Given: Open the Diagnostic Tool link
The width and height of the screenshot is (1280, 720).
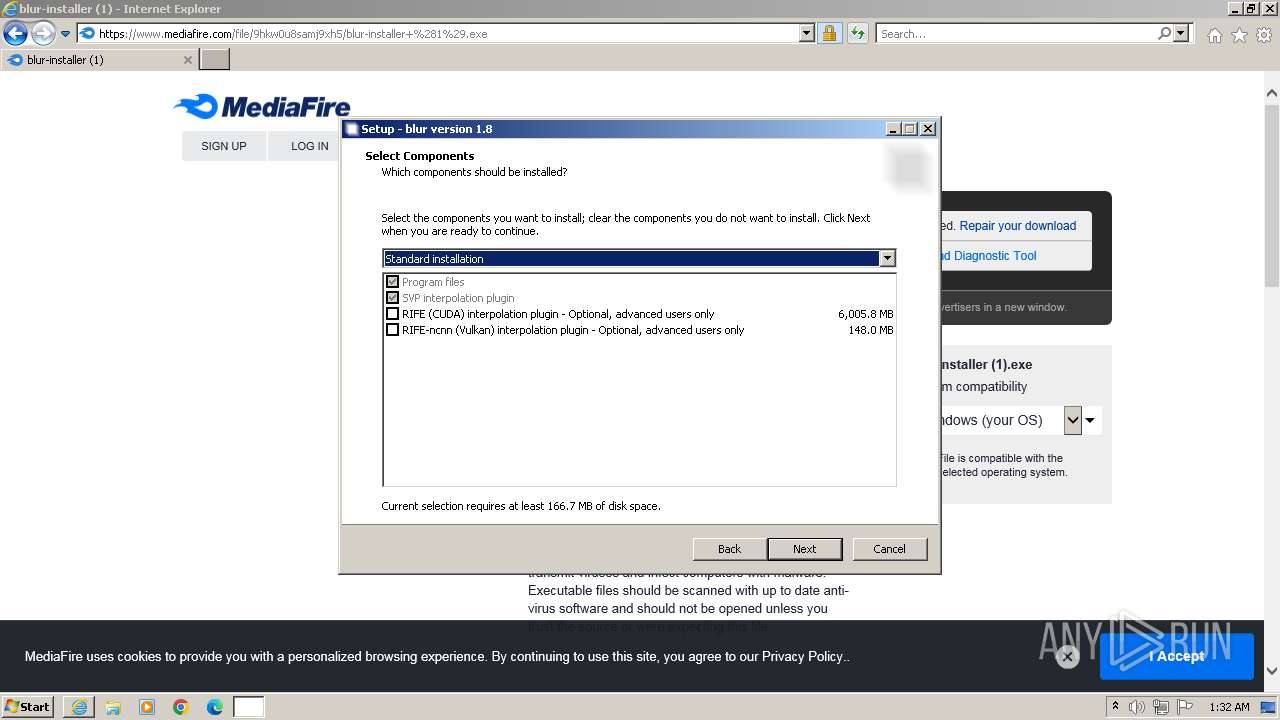Looking at the screenshot, I should pyautogui.click(x=990, y=256).
